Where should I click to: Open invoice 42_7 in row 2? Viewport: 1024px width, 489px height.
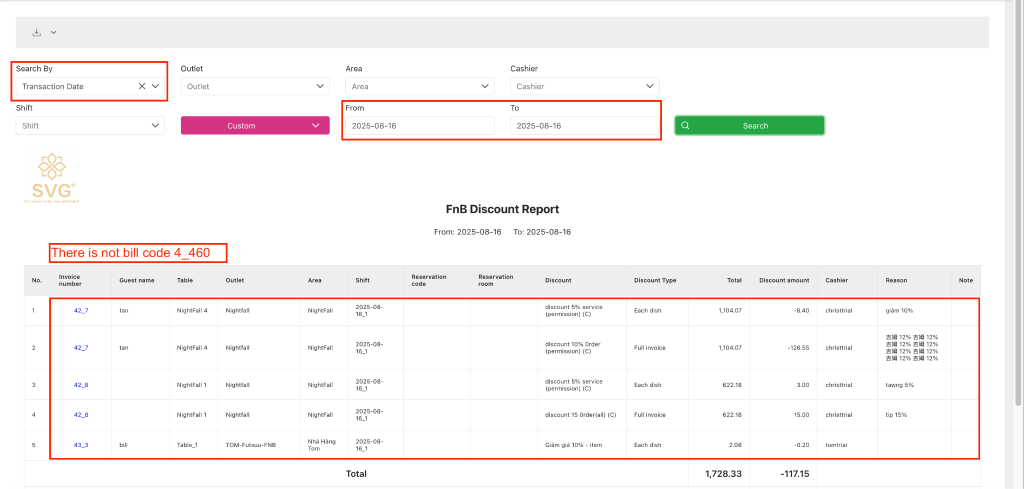(x=81, y=347)
